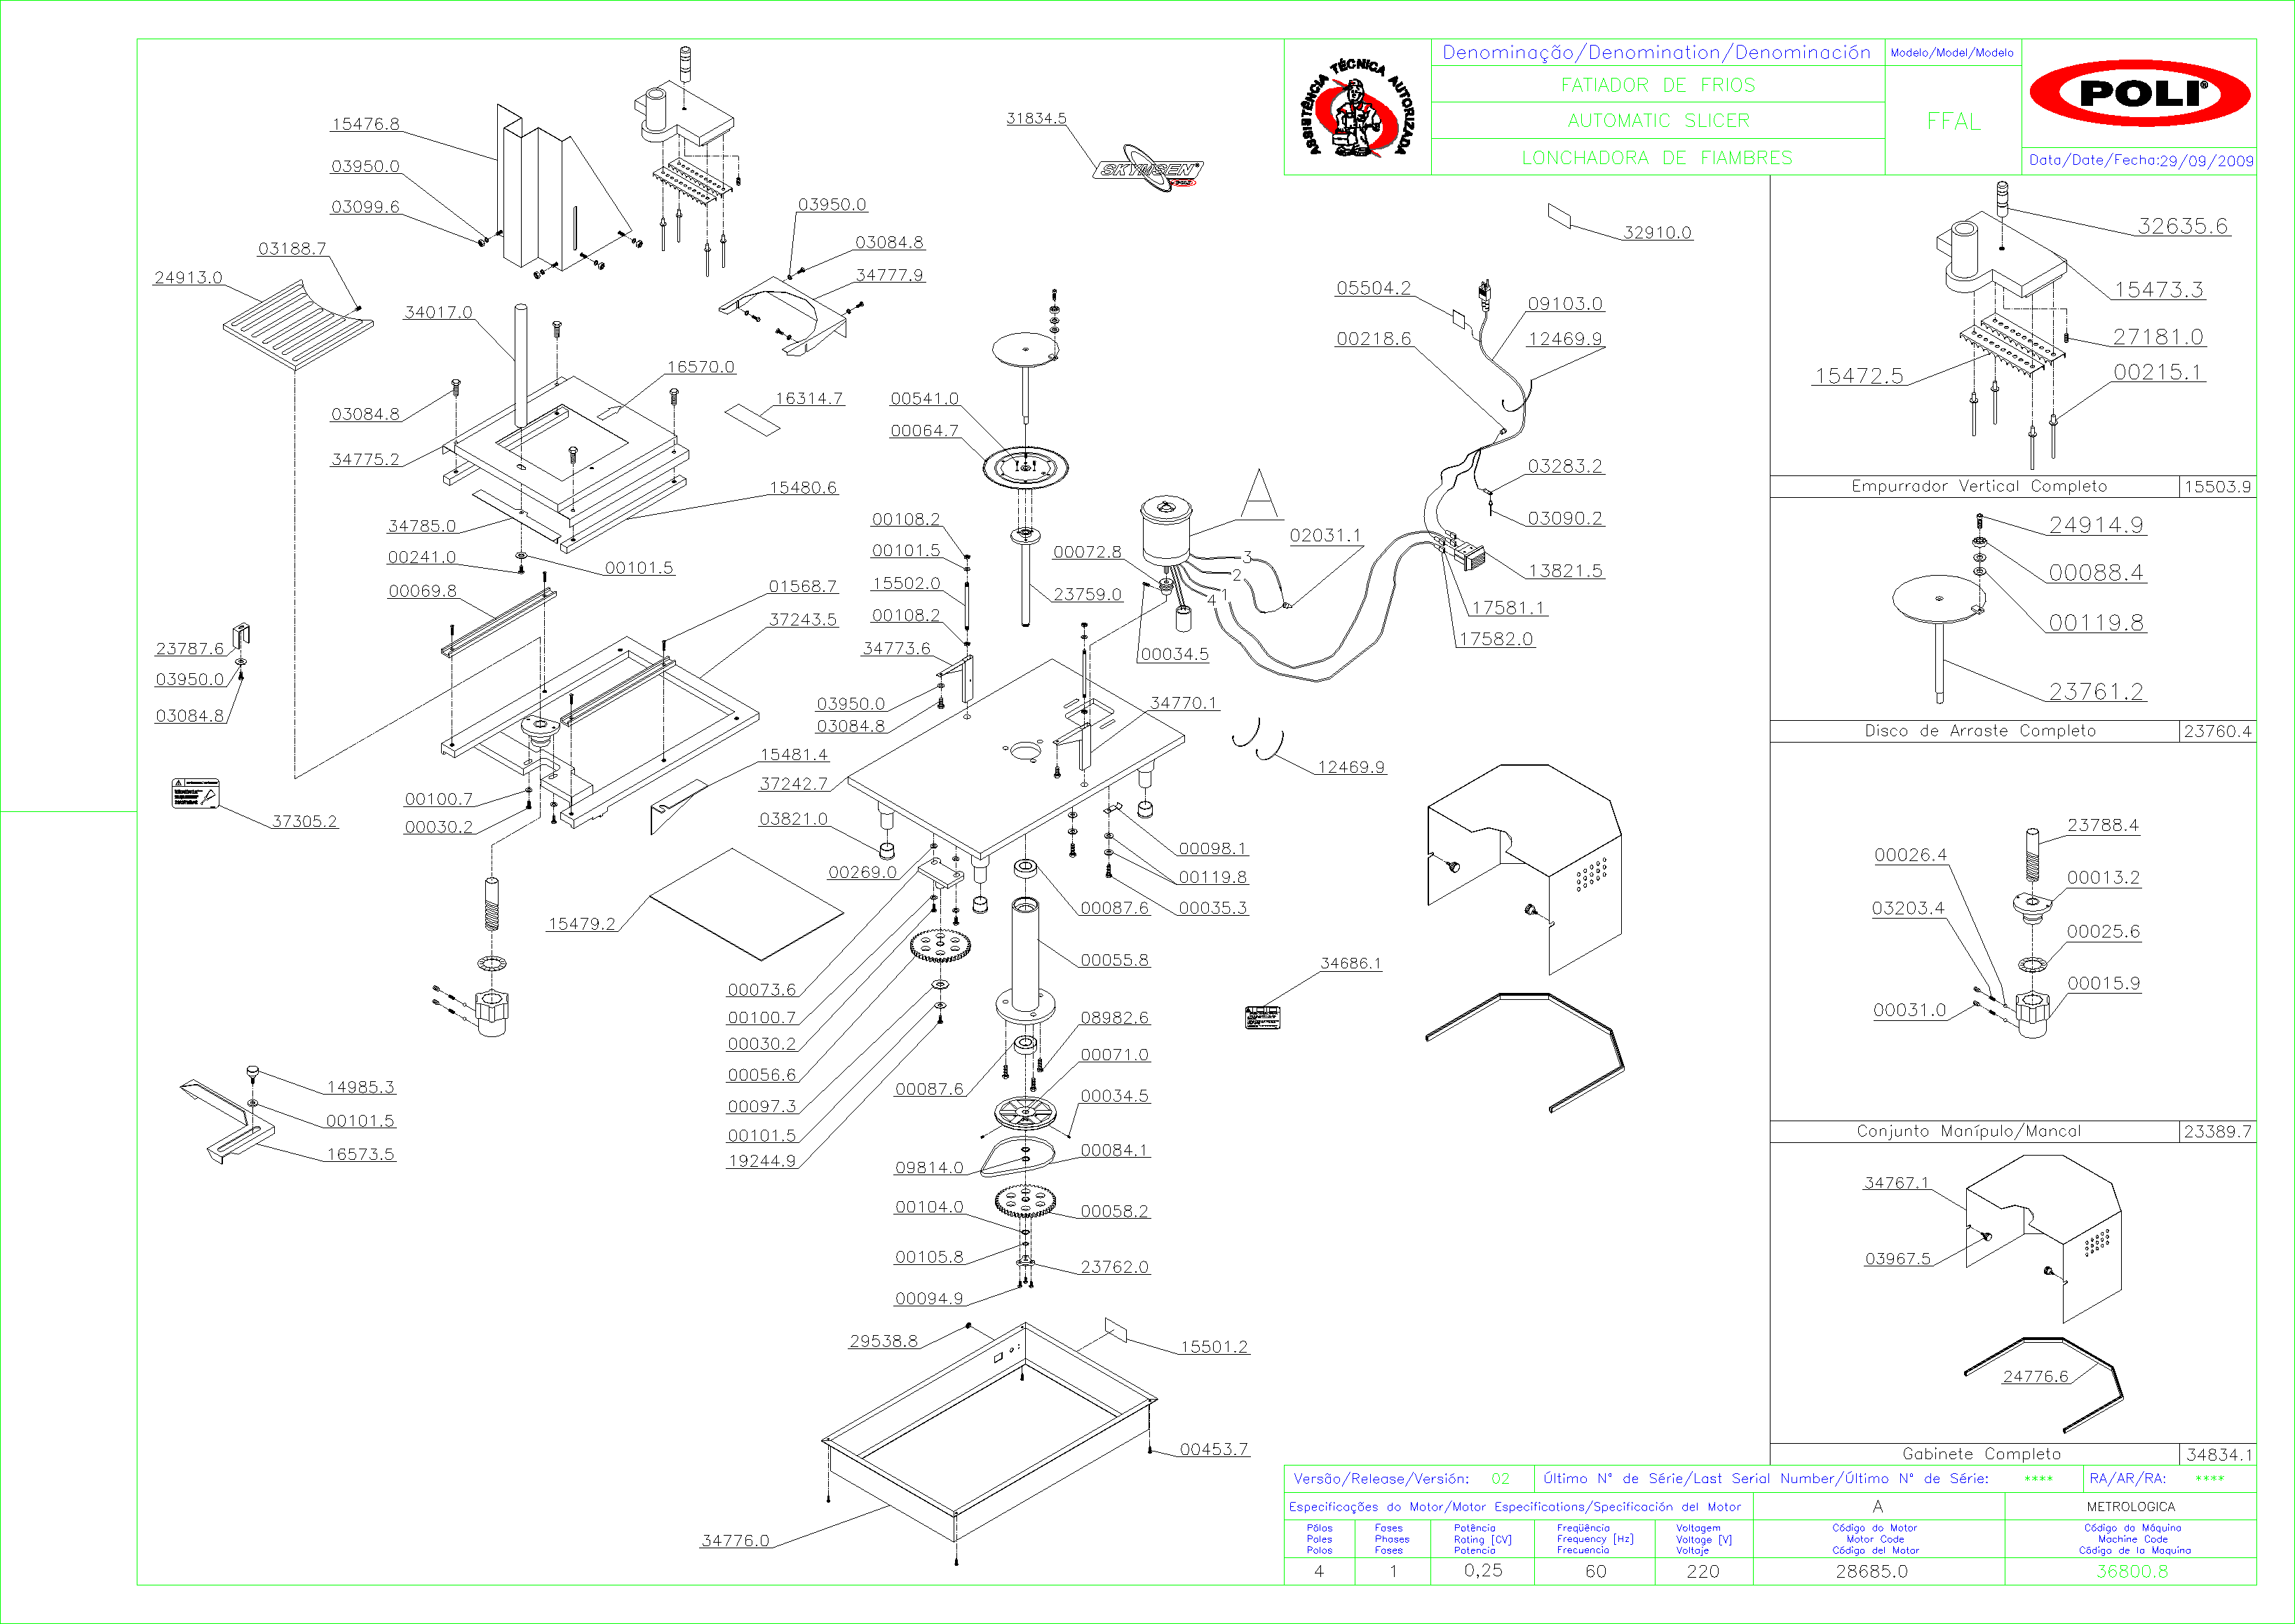
Task: Click the Skymsen logo badge drawing
Action: coord(1148,169)
